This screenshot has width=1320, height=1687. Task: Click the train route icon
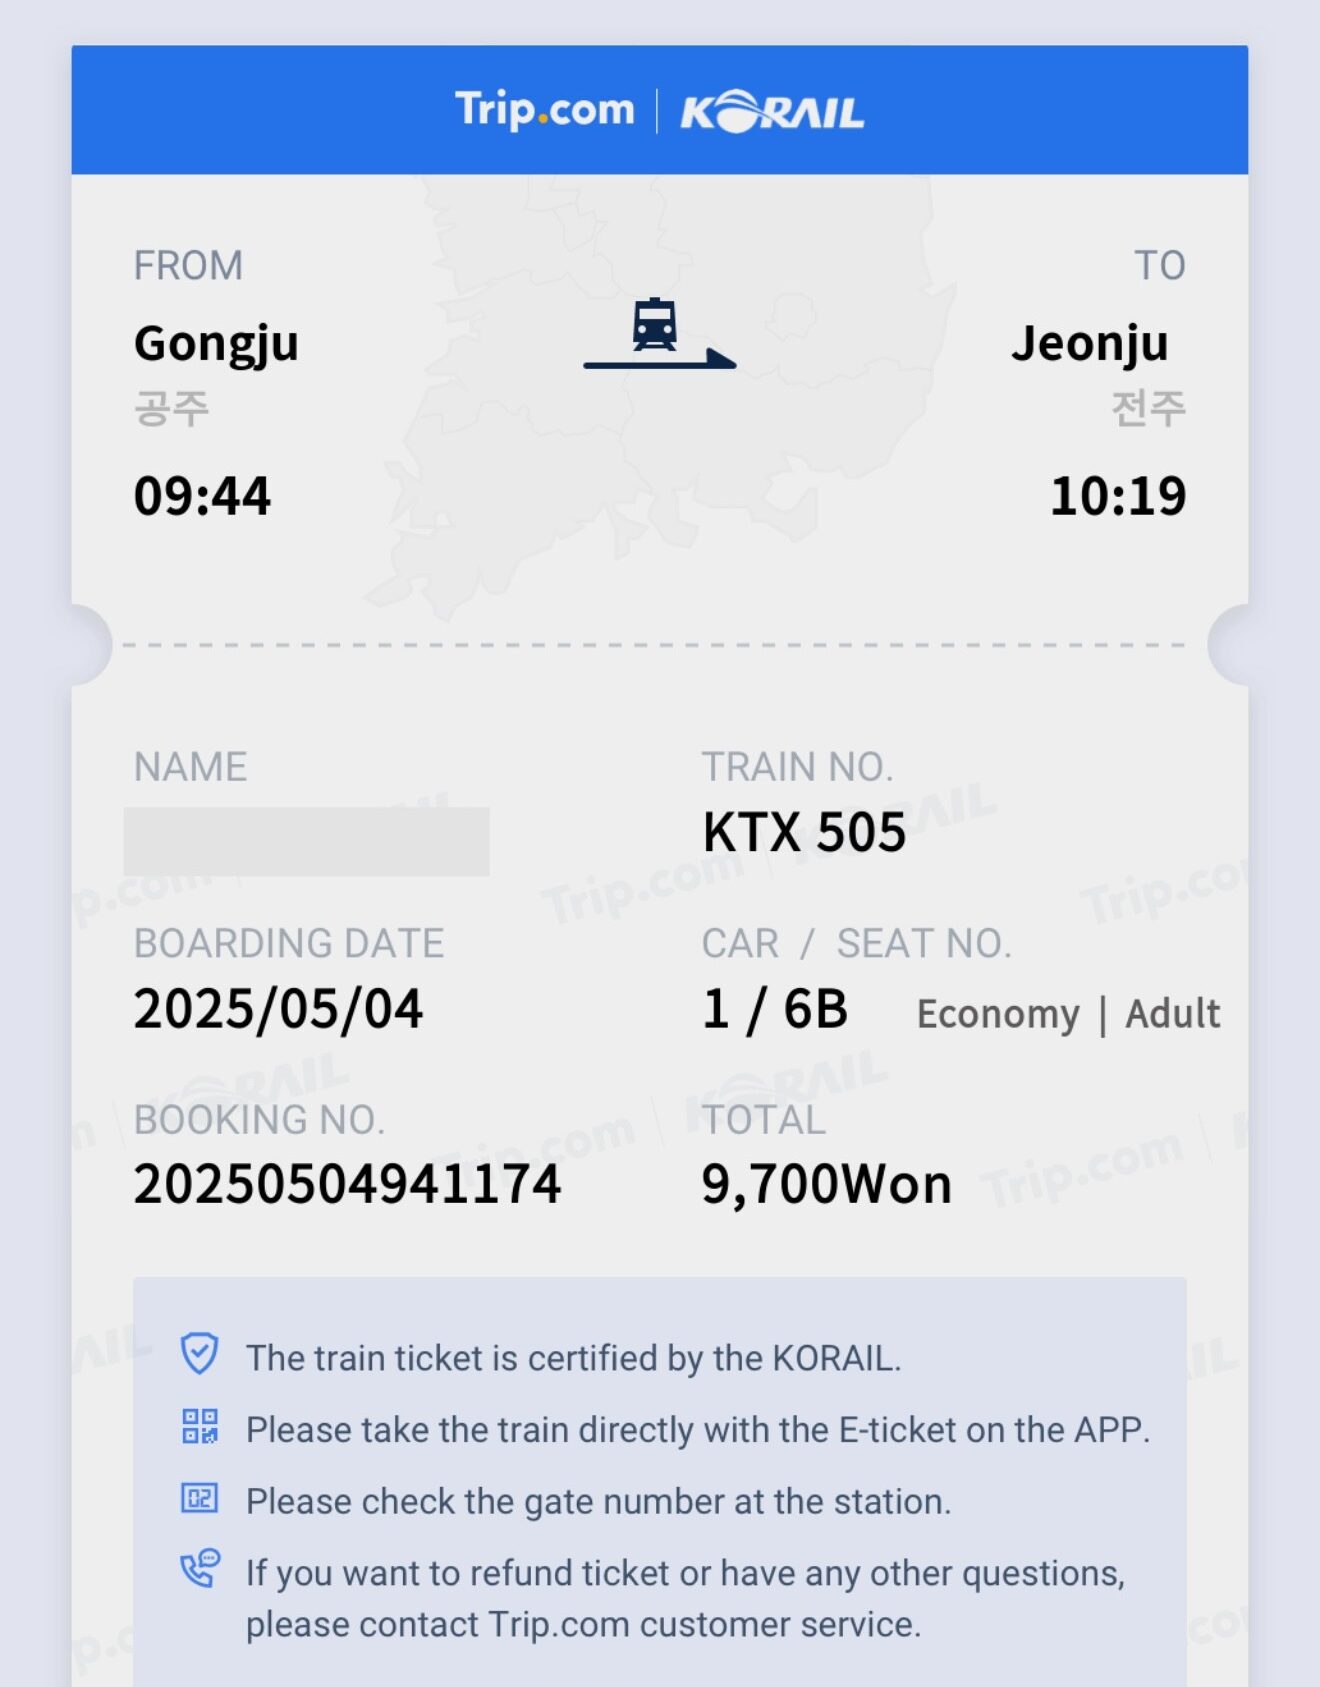660,334
